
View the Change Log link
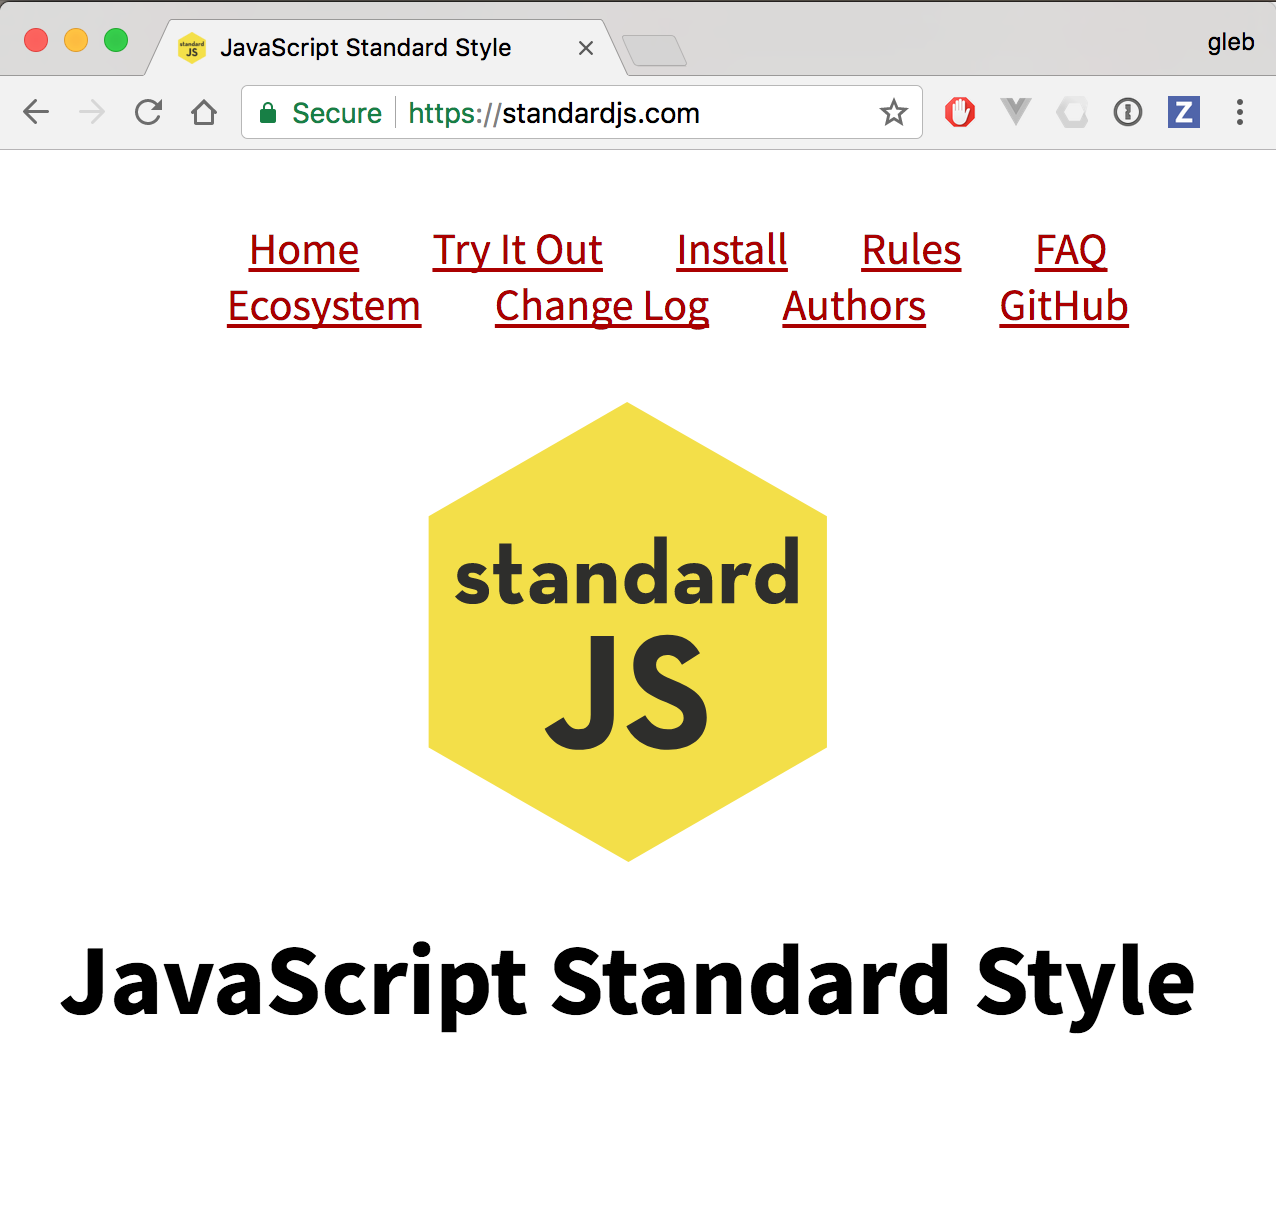point(602,306)
